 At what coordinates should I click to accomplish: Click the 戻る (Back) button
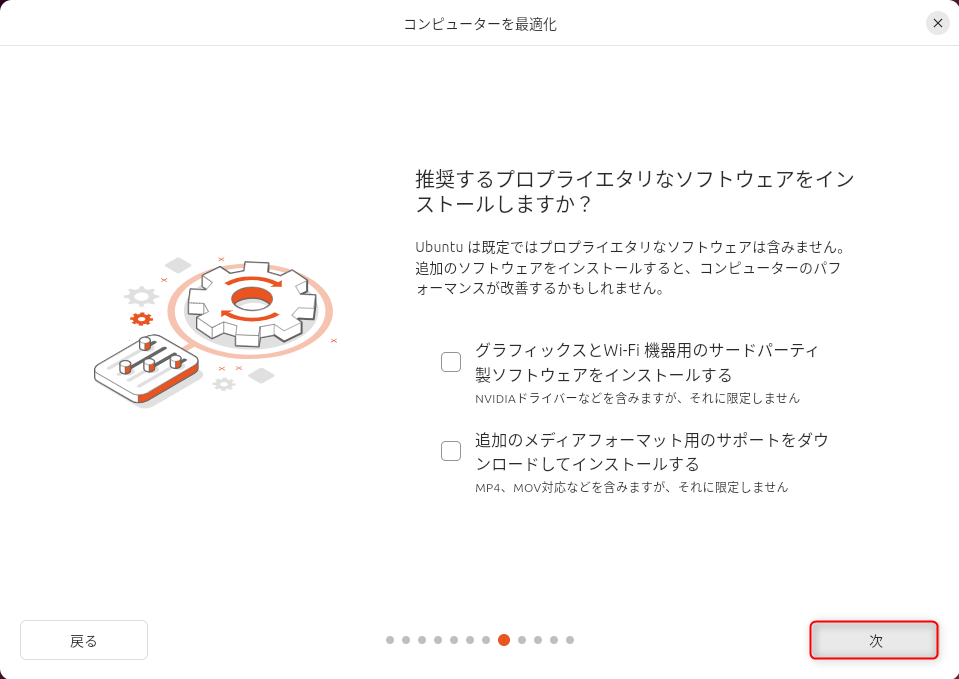click(x=84, y=640)
